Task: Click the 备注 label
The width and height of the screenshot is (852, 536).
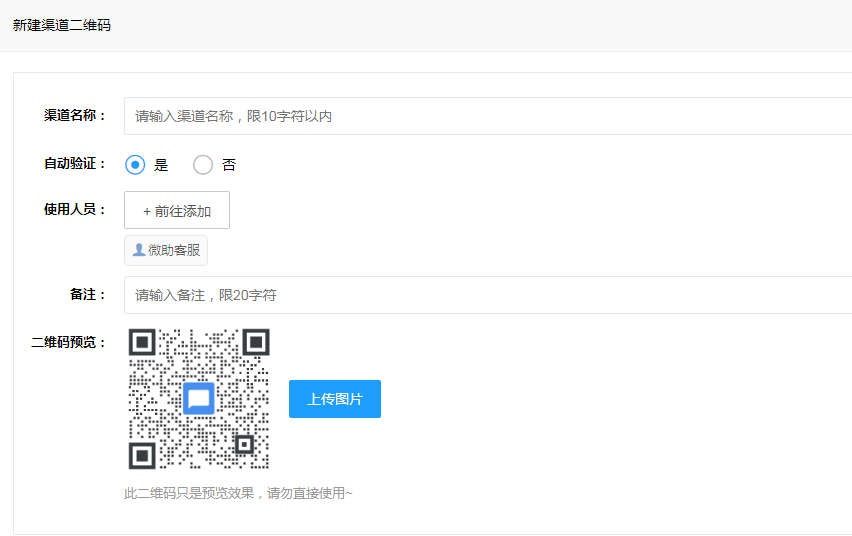Action: click(88, 295)
